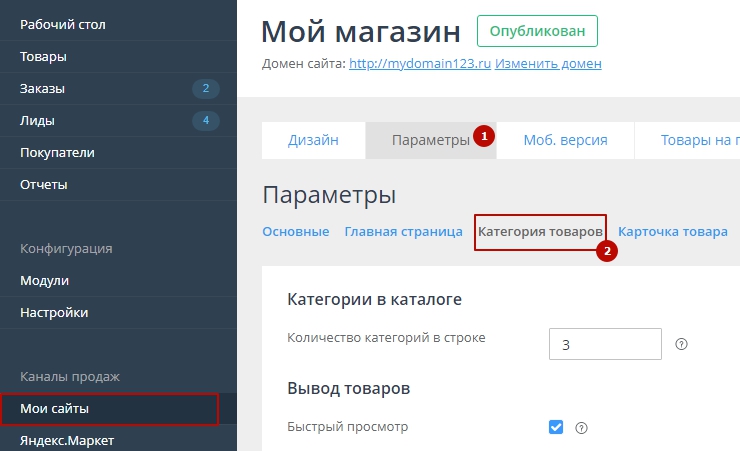The image size is (740, 451).
Task: Go to Основные parameters section
Action: [x=295, y=232]
